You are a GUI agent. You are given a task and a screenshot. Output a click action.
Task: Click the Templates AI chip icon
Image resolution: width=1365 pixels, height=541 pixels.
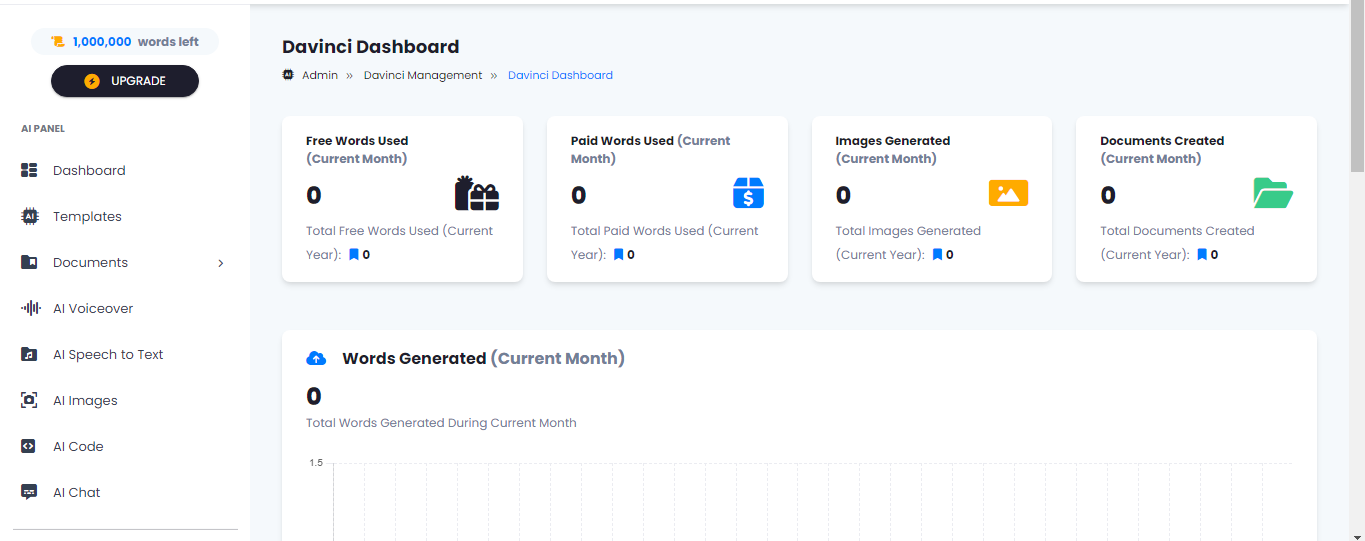pos(29,217)
